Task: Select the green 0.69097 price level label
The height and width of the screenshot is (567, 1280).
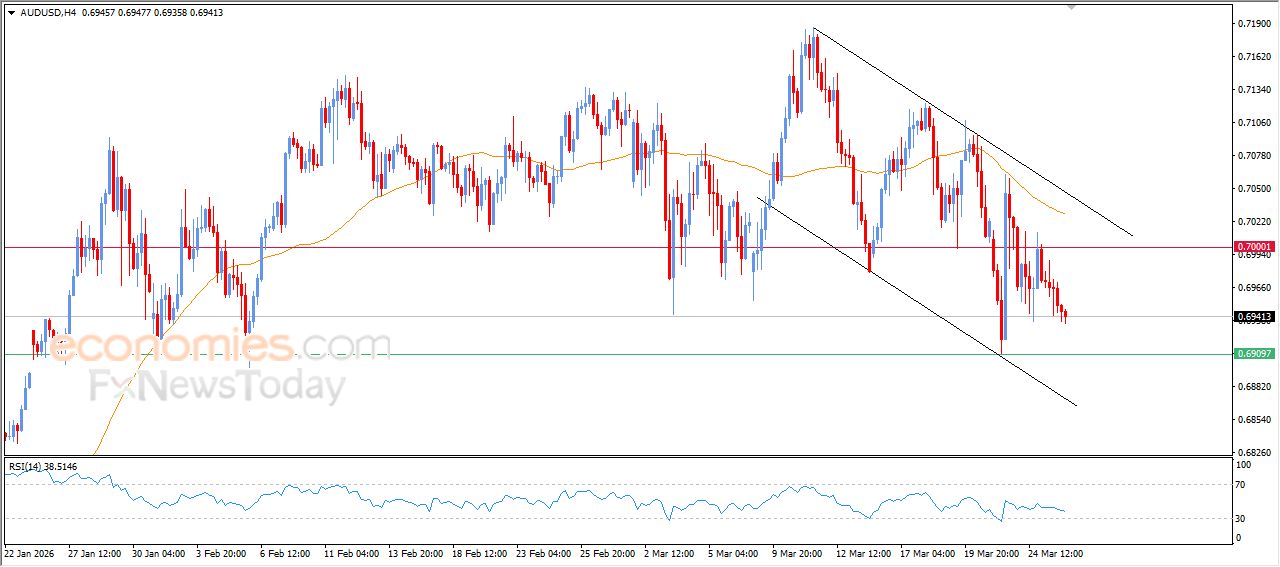Action: 1254,354
